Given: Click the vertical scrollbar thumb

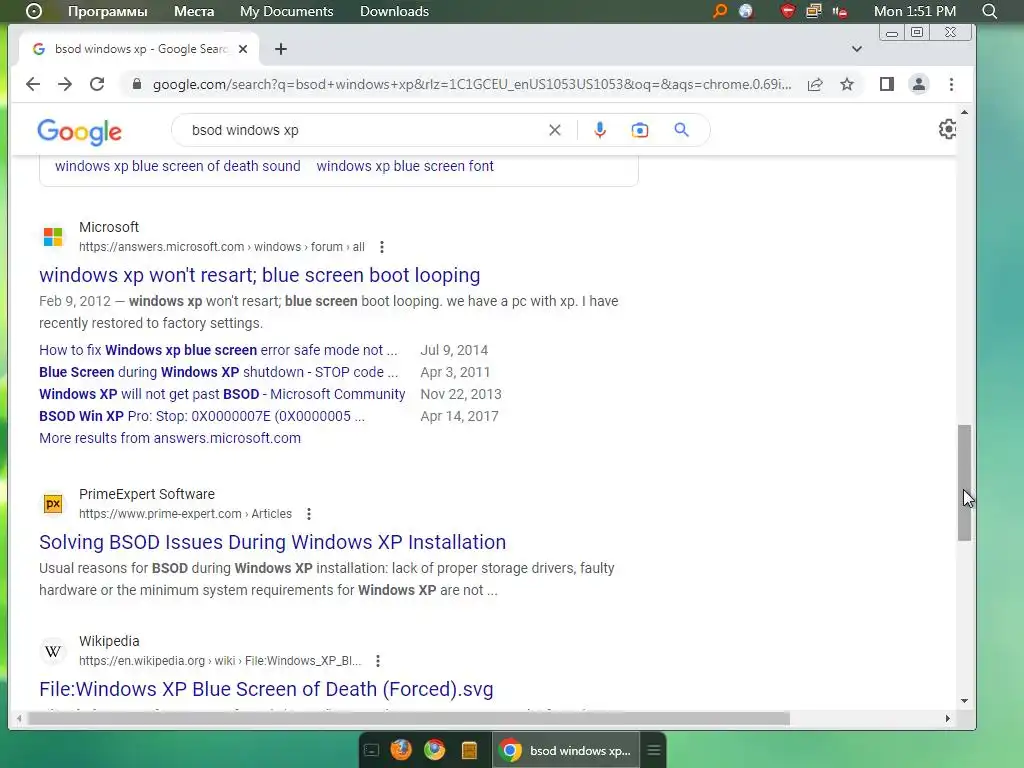Looking at the screenshot, I should tap(965, 482).
